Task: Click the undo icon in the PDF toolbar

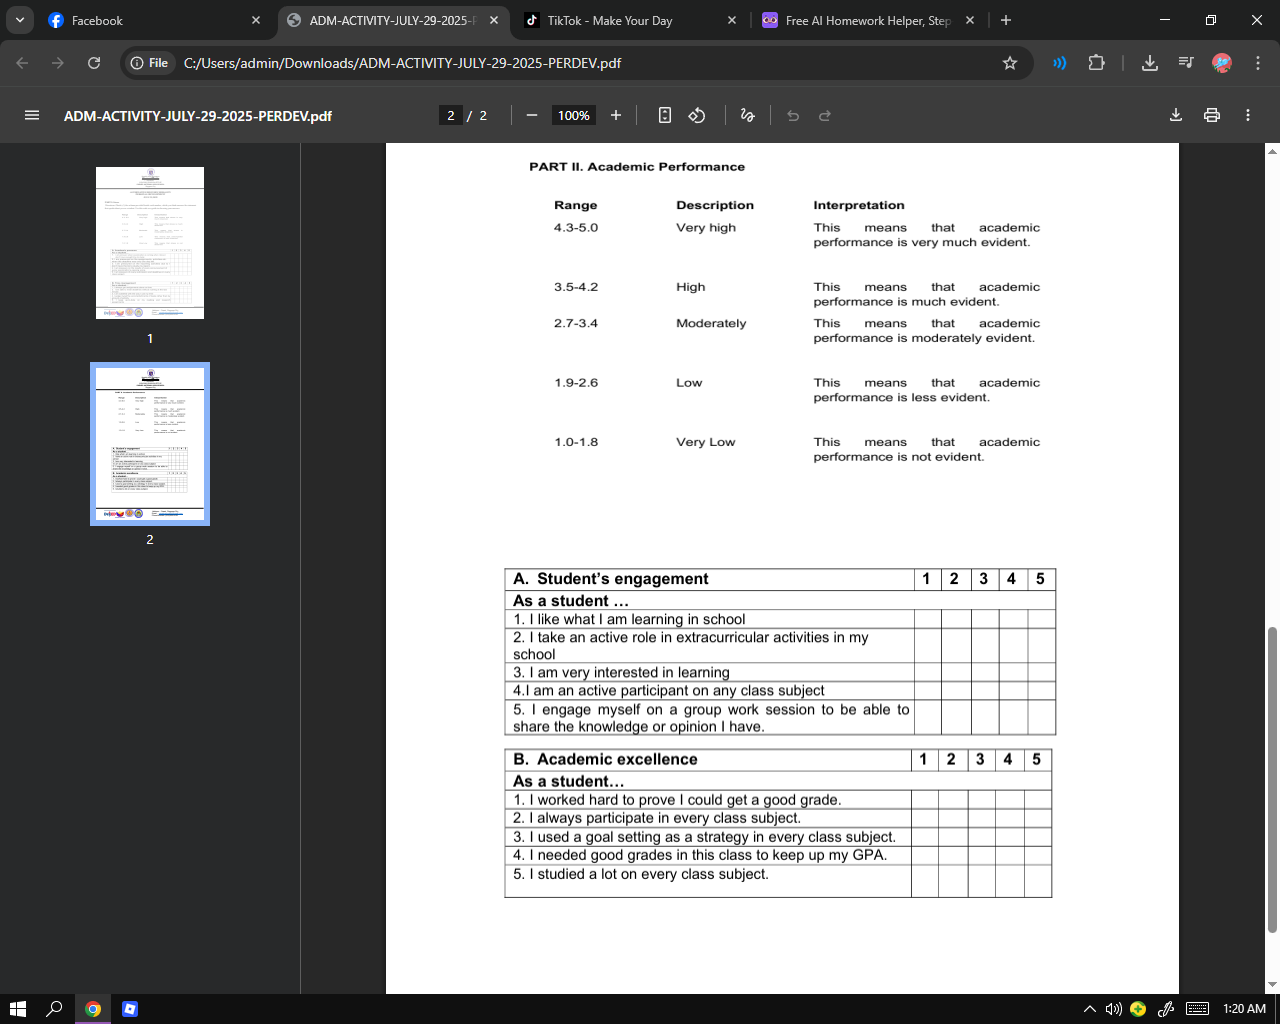Action: click(x=792, y=115)
